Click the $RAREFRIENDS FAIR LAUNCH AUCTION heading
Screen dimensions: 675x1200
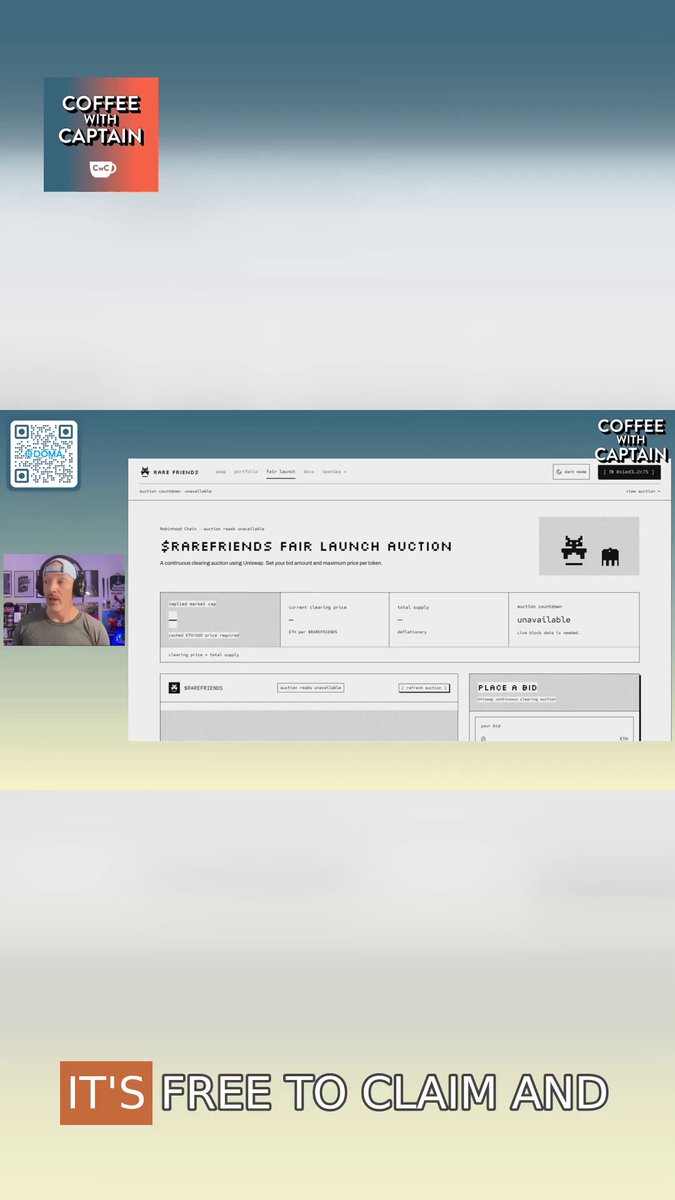click(306, 546)
